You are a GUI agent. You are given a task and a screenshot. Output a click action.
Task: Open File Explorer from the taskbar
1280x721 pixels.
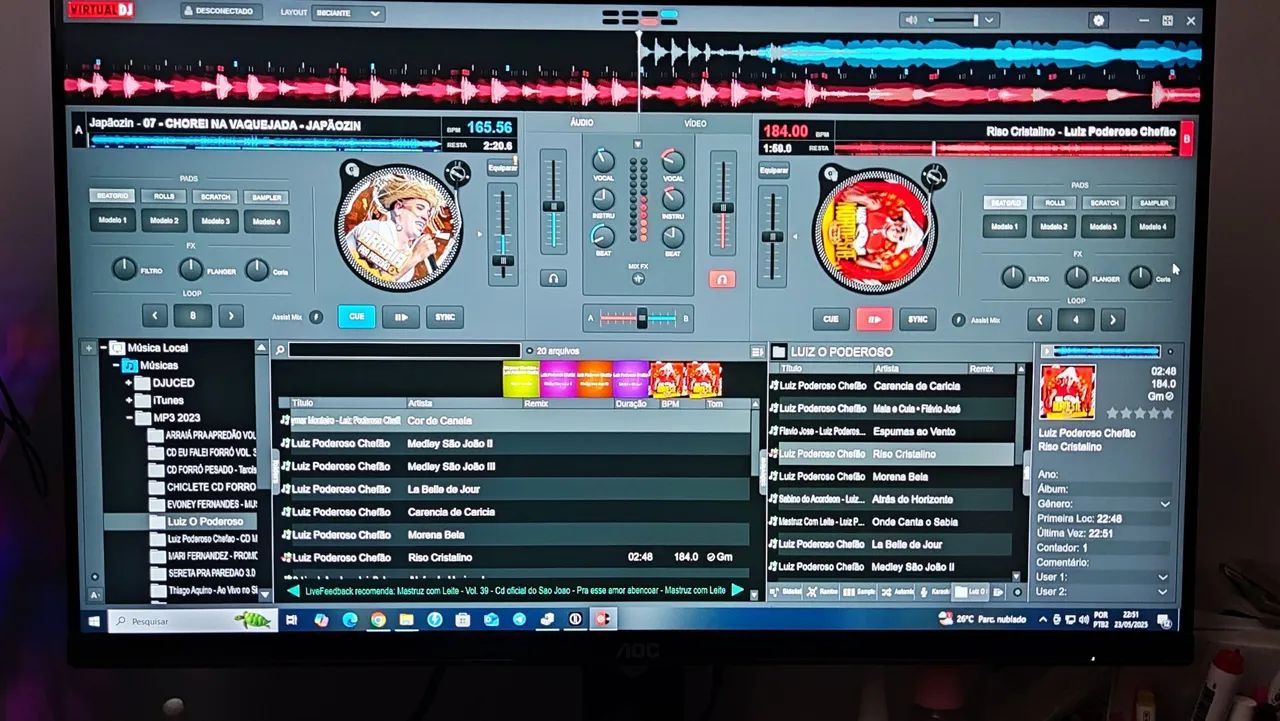[x=406, y=620]
